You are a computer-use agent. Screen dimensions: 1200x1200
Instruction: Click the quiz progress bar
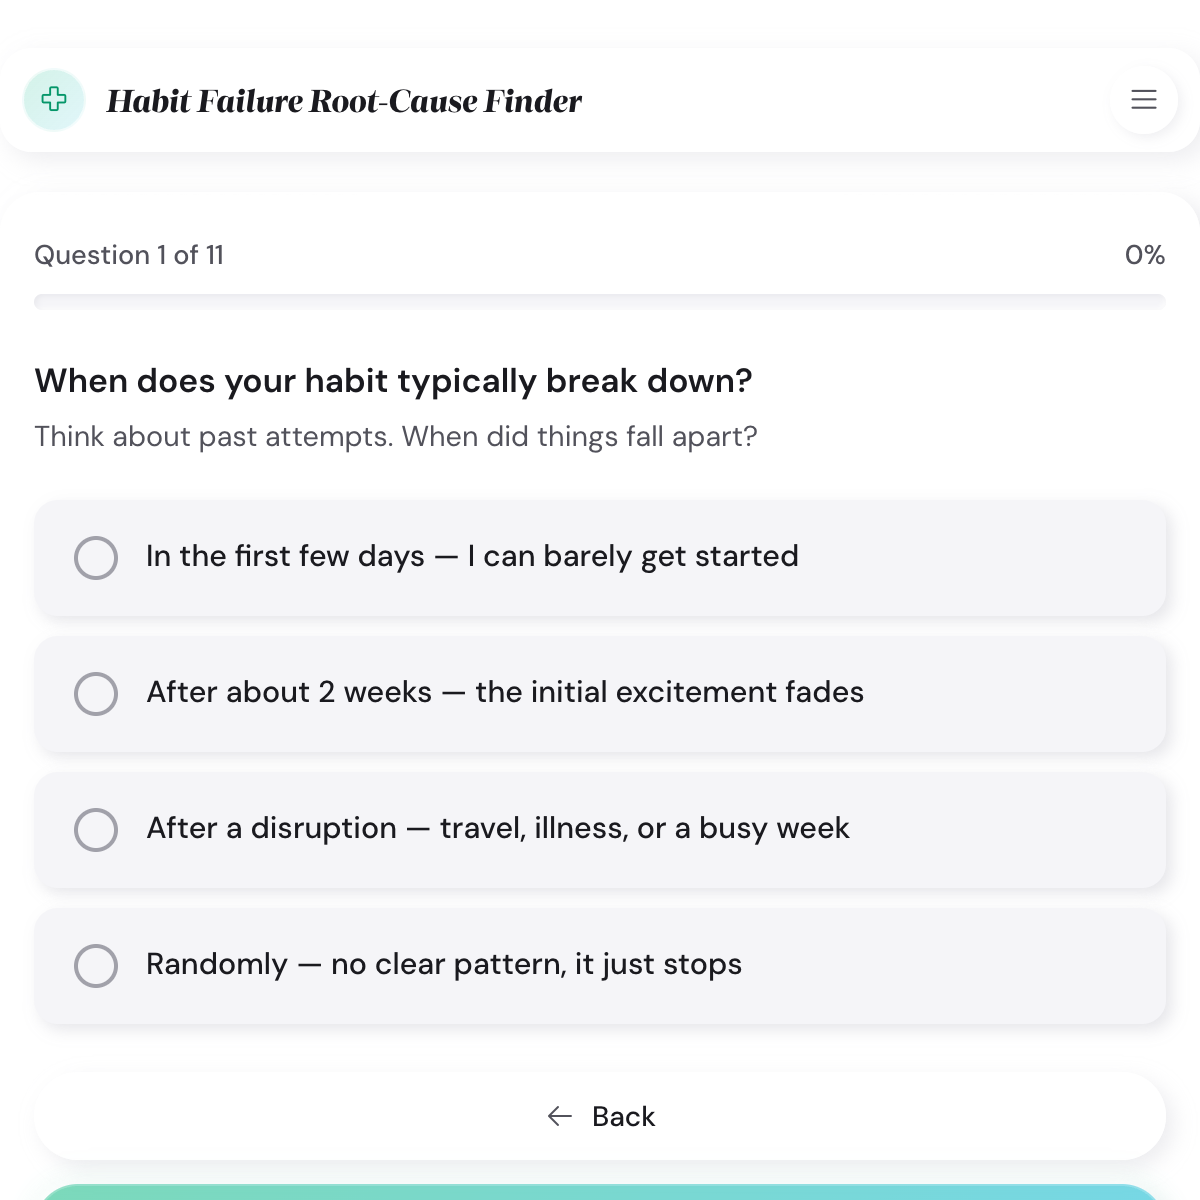[x=600, y=300]
